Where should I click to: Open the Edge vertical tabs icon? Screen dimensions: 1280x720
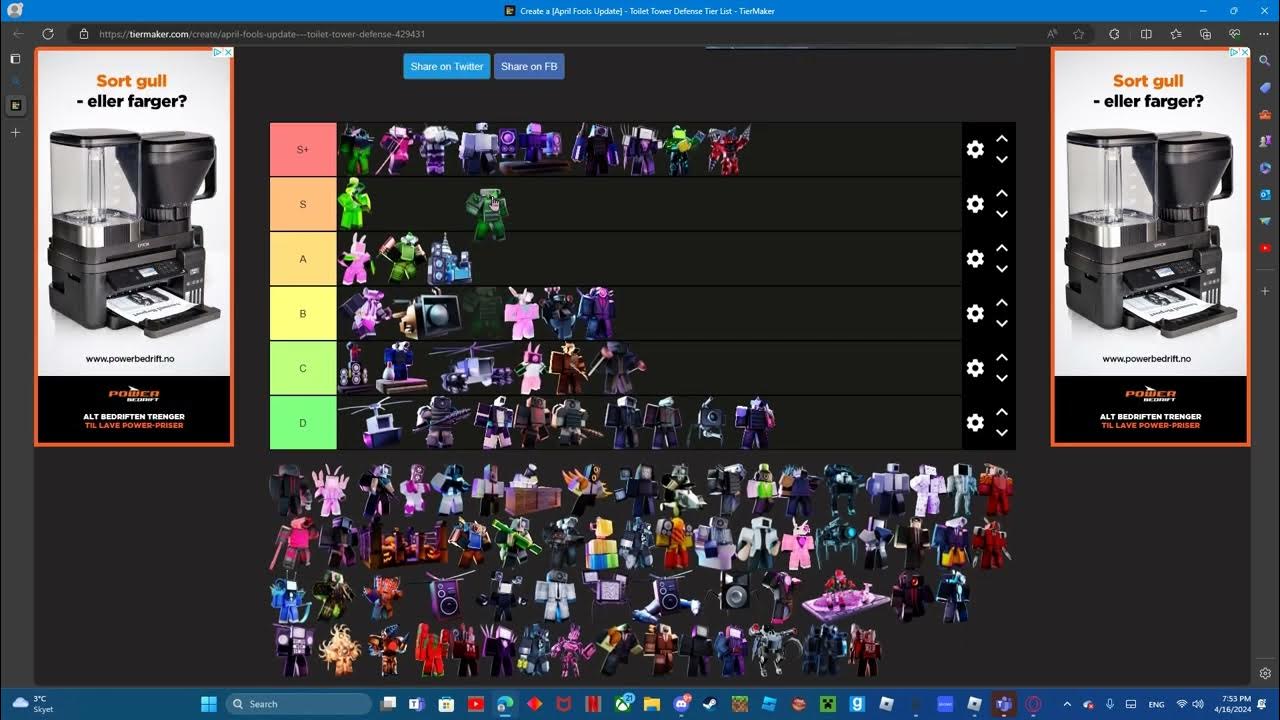tap(15, 59)
